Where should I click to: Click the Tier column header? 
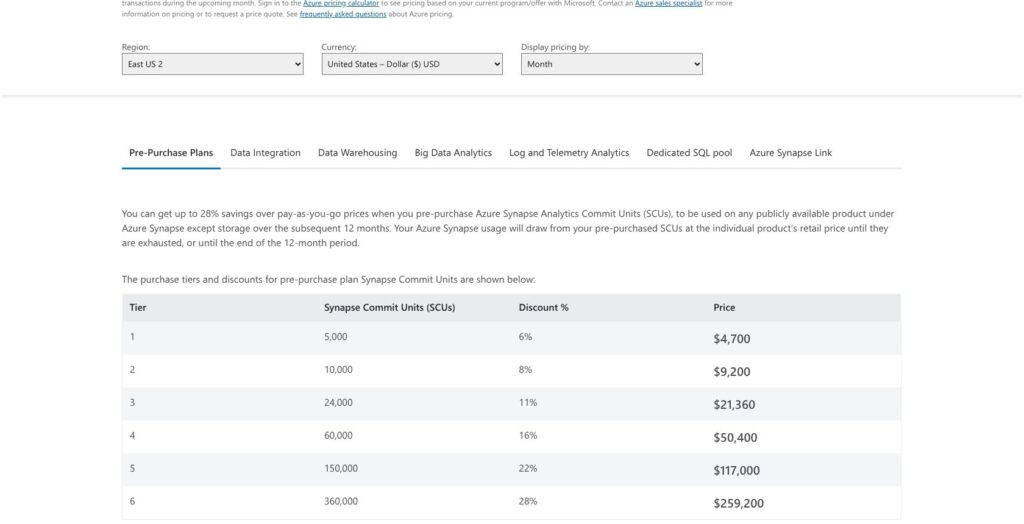(138, 308)
